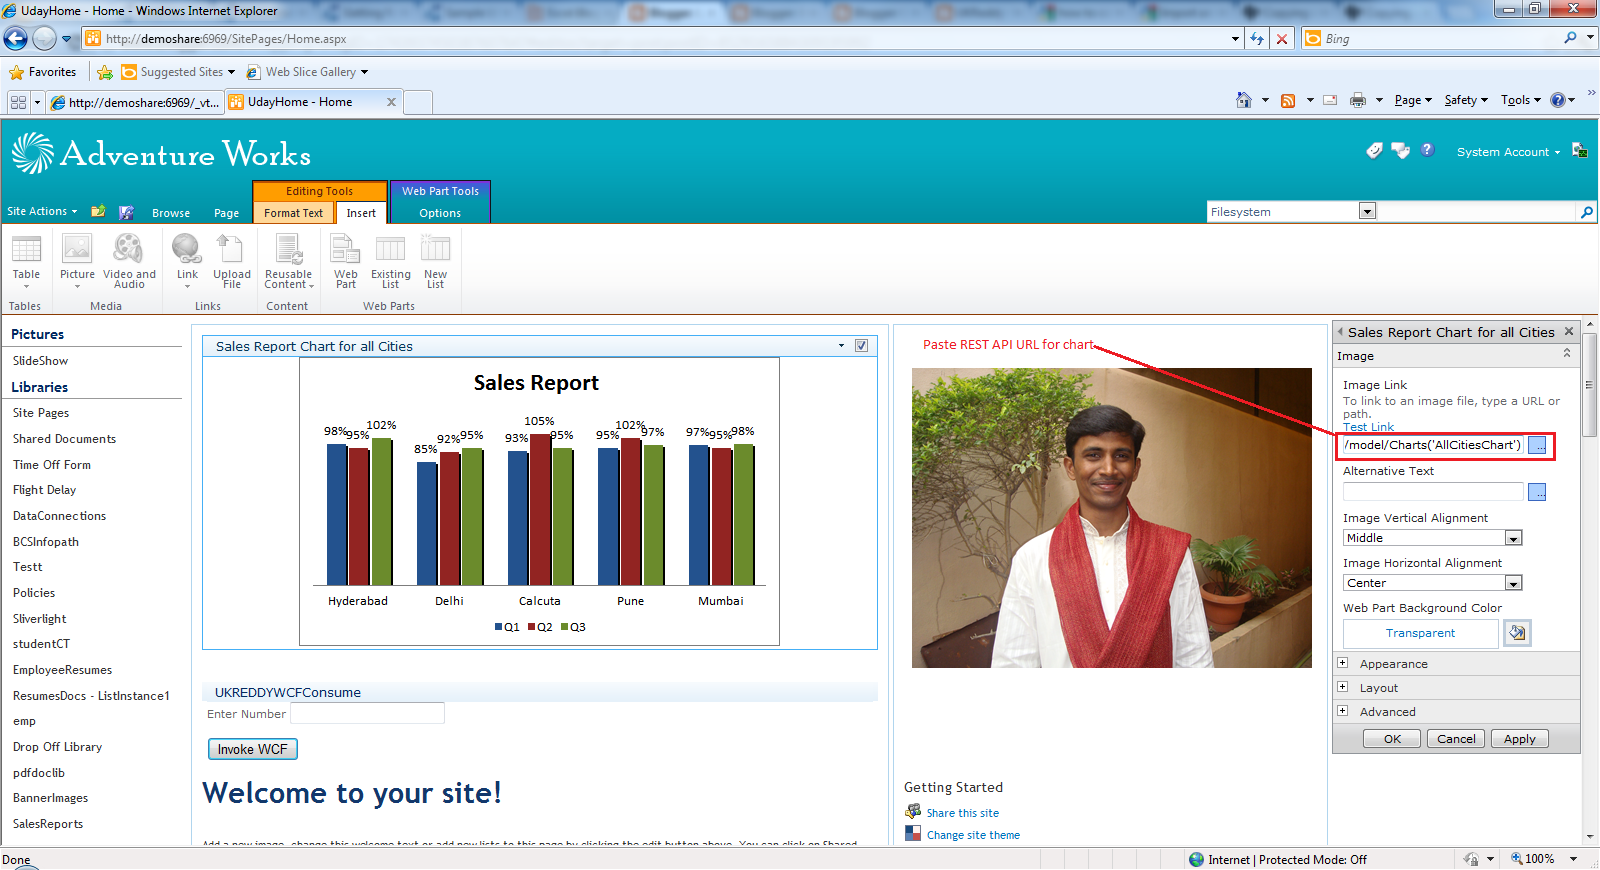Open the Tags and Notes icon
Screen dimensions: 1600x870
[x=1400, y=150]
